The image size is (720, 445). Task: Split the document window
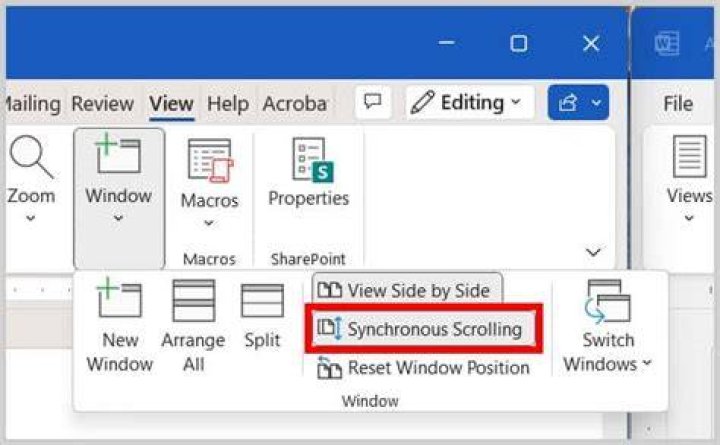coord(262,316)
